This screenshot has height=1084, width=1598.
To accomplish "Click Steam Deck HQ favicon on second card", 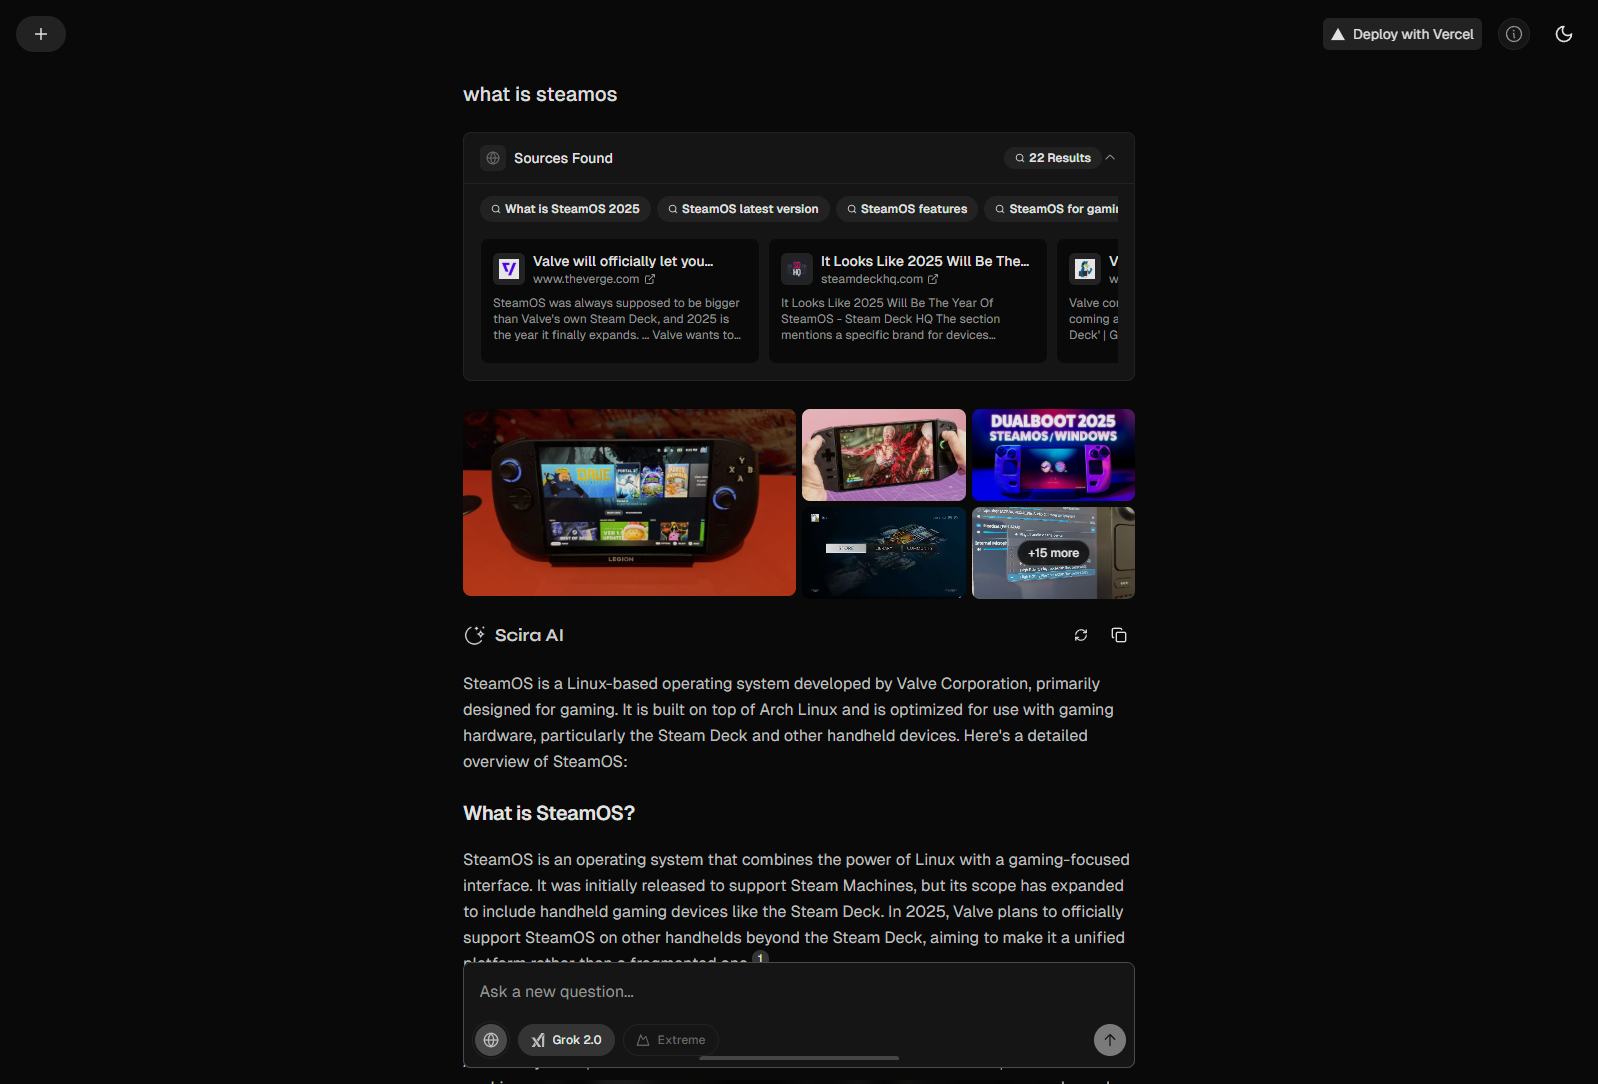I will [797, 269].
